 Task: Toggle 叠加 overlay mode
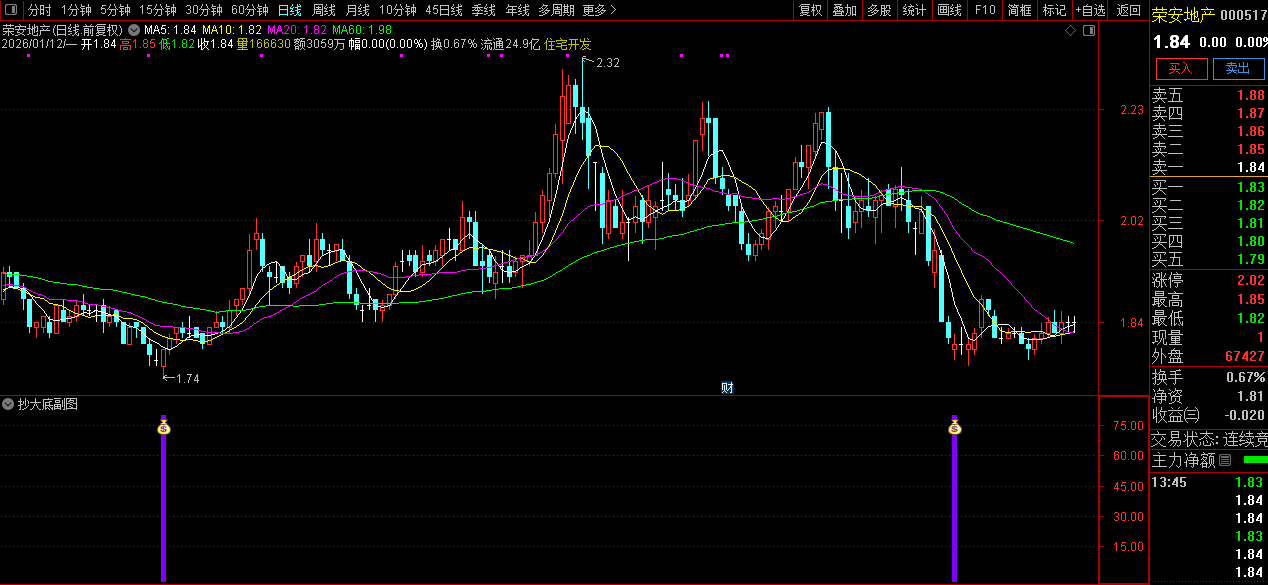pyautogui.click(x=845, y=10)
